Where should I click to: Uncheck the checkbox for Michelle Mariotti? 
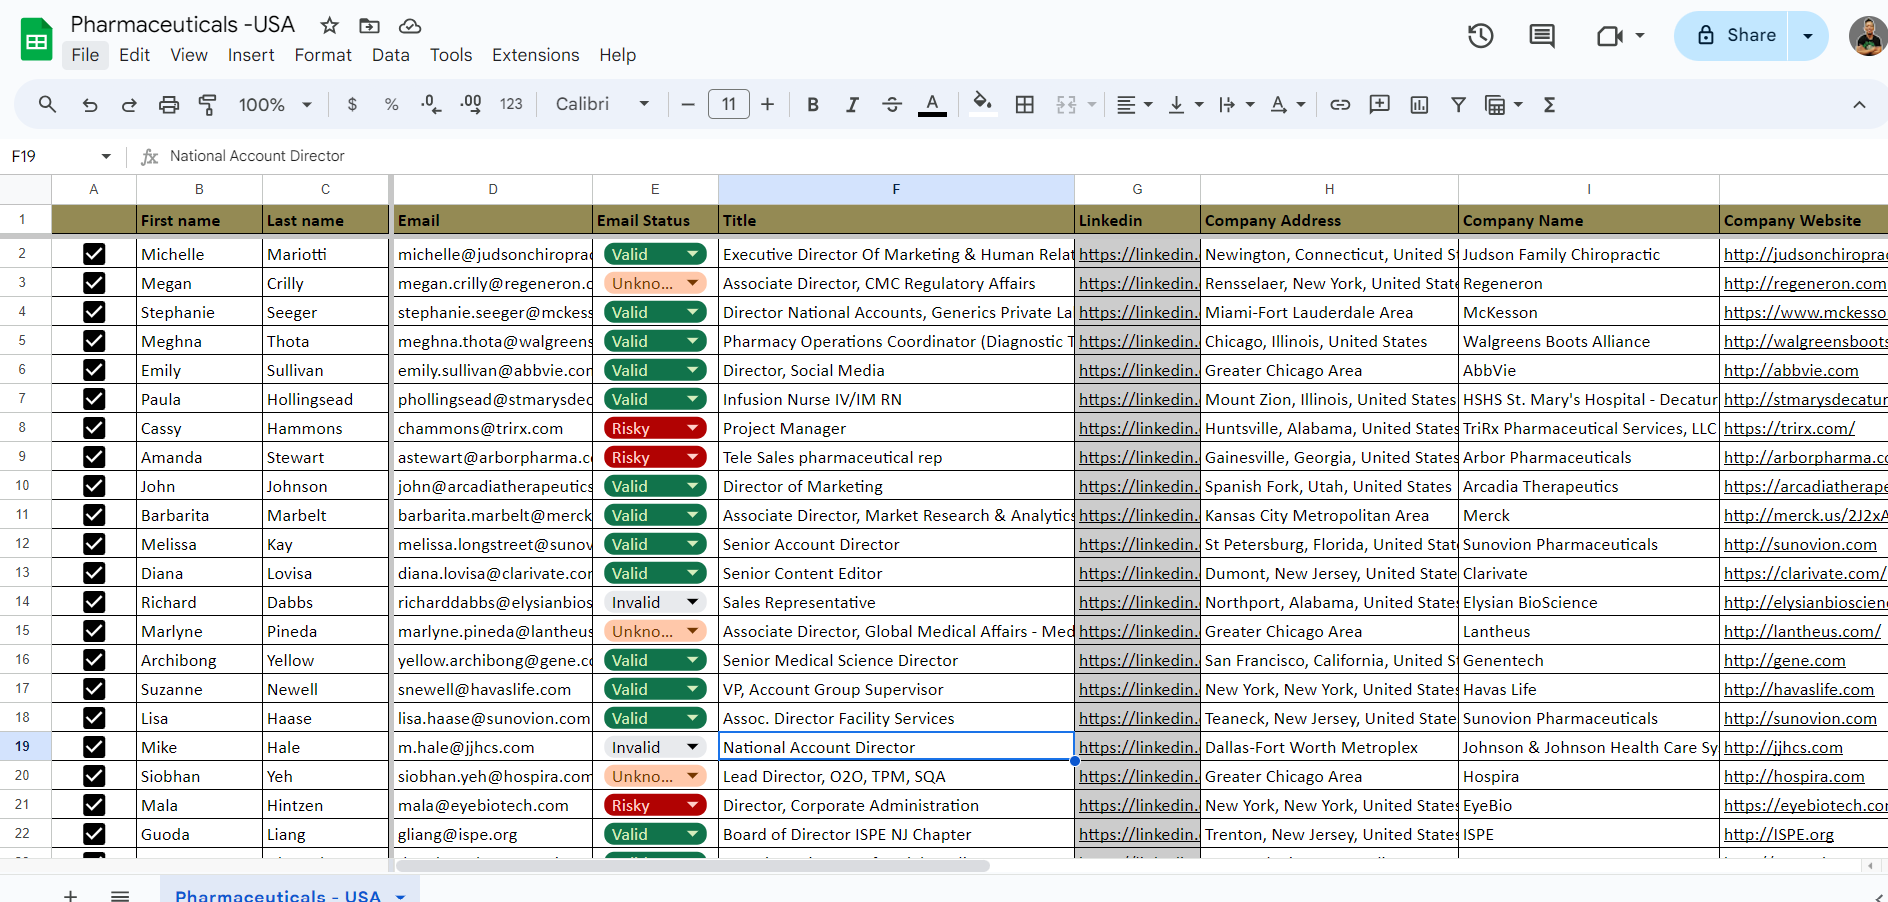(x=94, y=254)
